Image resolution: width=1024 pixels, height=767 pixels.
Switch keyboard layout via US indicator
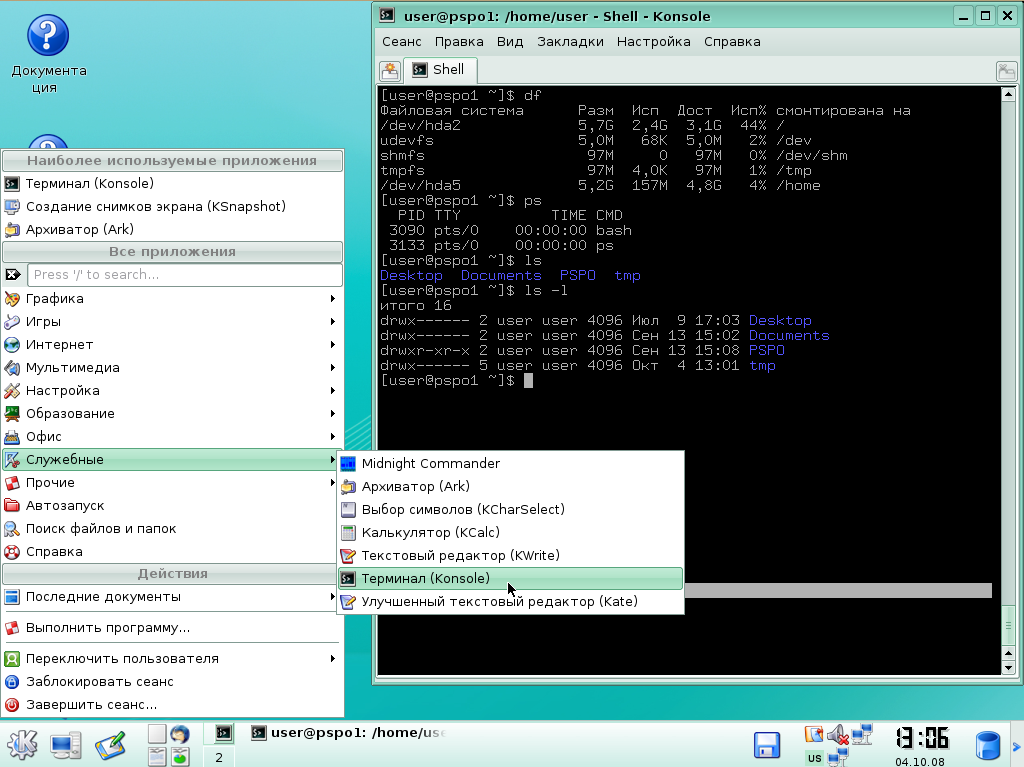coord(814,757)
